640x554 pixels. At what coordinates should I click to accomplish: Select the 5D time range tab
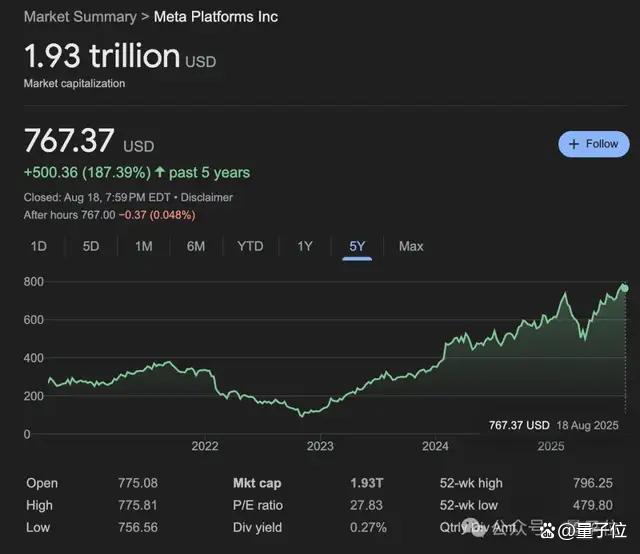click(91, 246)
